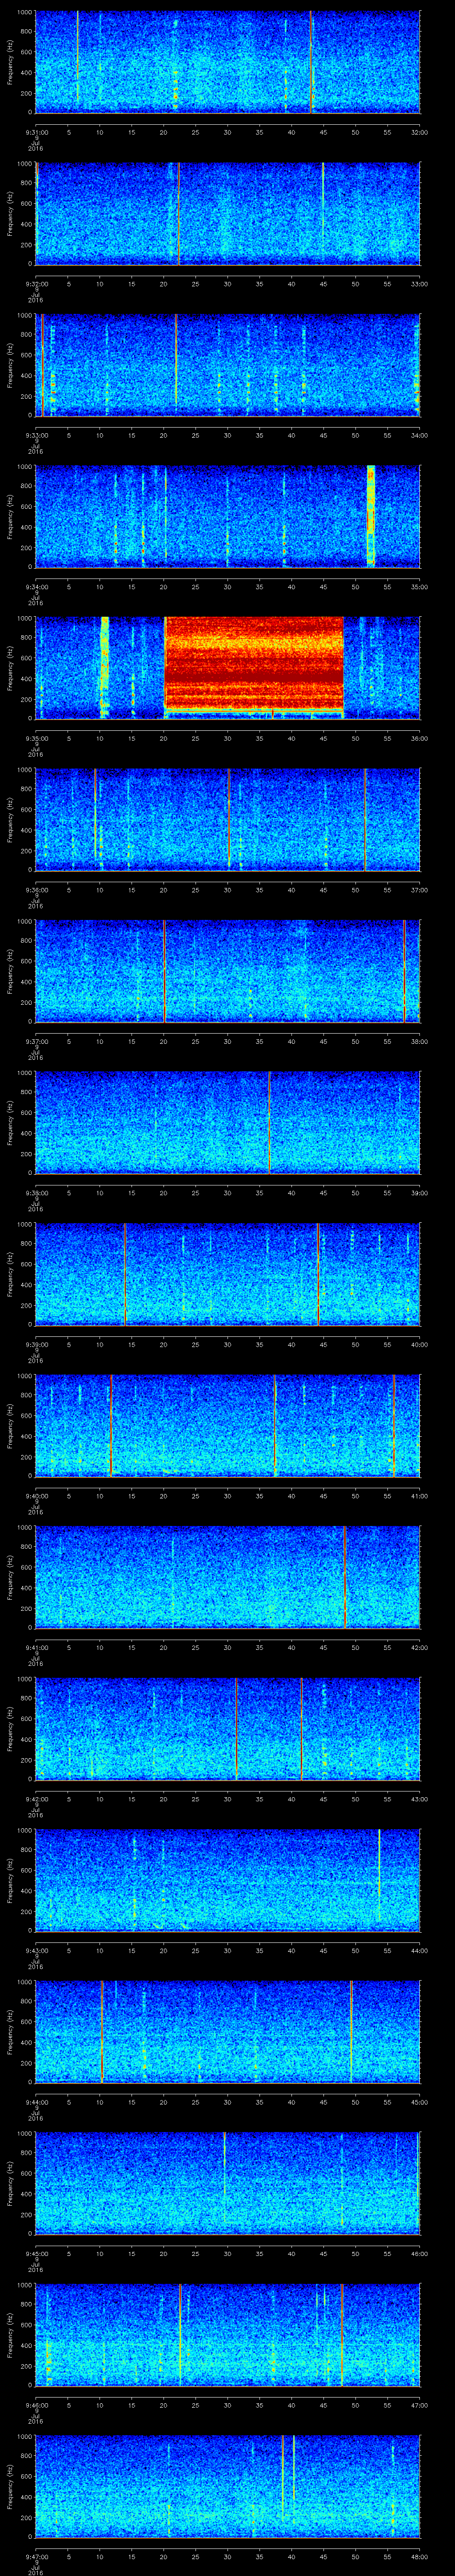The height and width of the screenshot is (2576, 455).
Task: Click the 48:00 end label on the last axis
Action: point(419,2557)
